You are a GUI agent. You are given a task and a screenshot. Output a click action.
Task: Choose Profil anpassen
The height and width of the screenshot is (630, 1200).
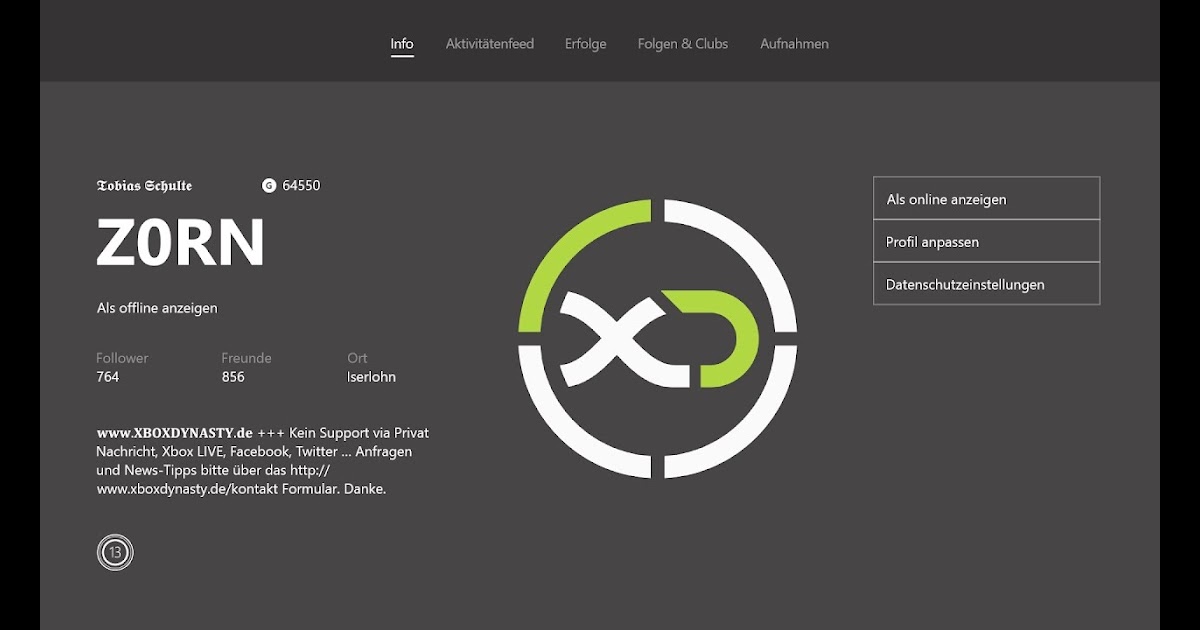point(986,242)
